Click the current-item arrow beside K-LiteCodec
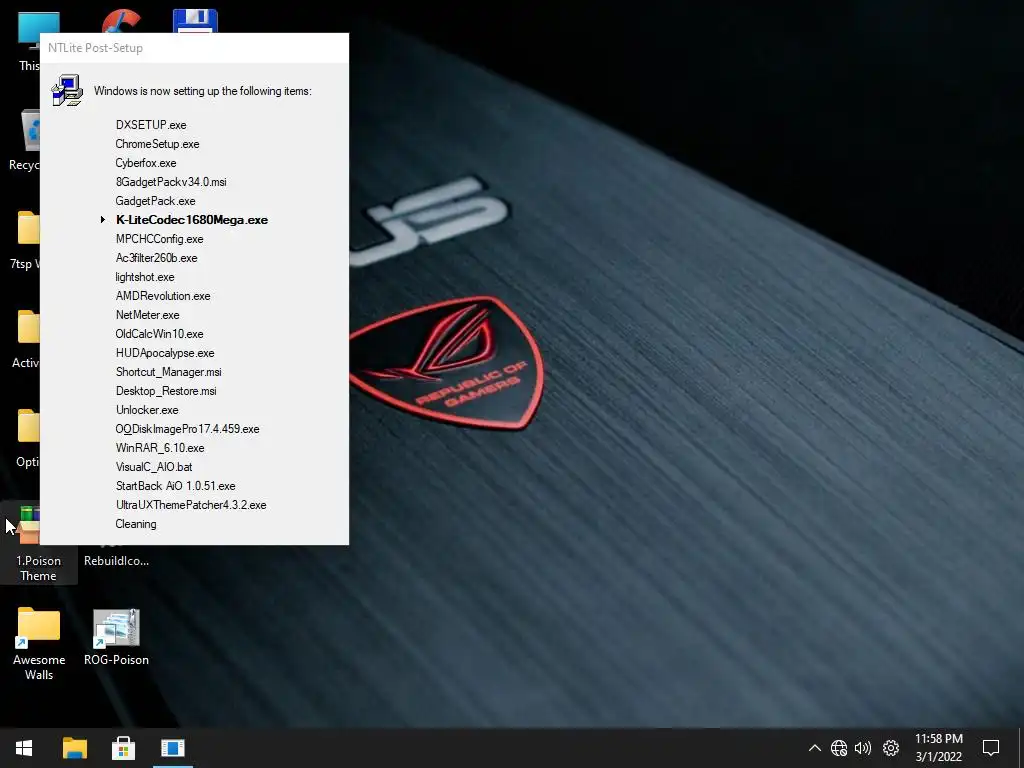Viewport: 1024px width, 768px height. (x=103, y=220)
